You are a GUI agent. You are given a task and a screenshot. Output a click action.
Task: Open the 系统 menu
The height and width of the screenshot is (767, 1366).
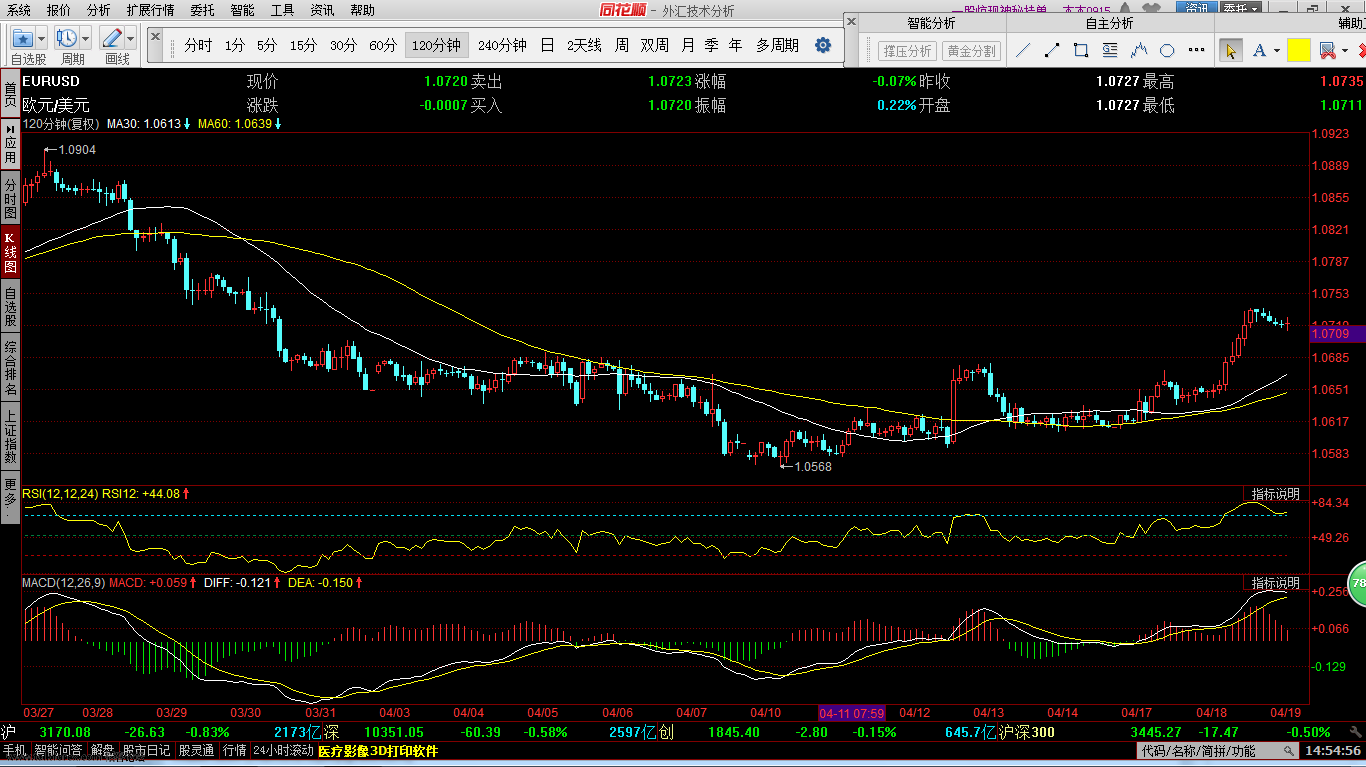click(19, 10)
